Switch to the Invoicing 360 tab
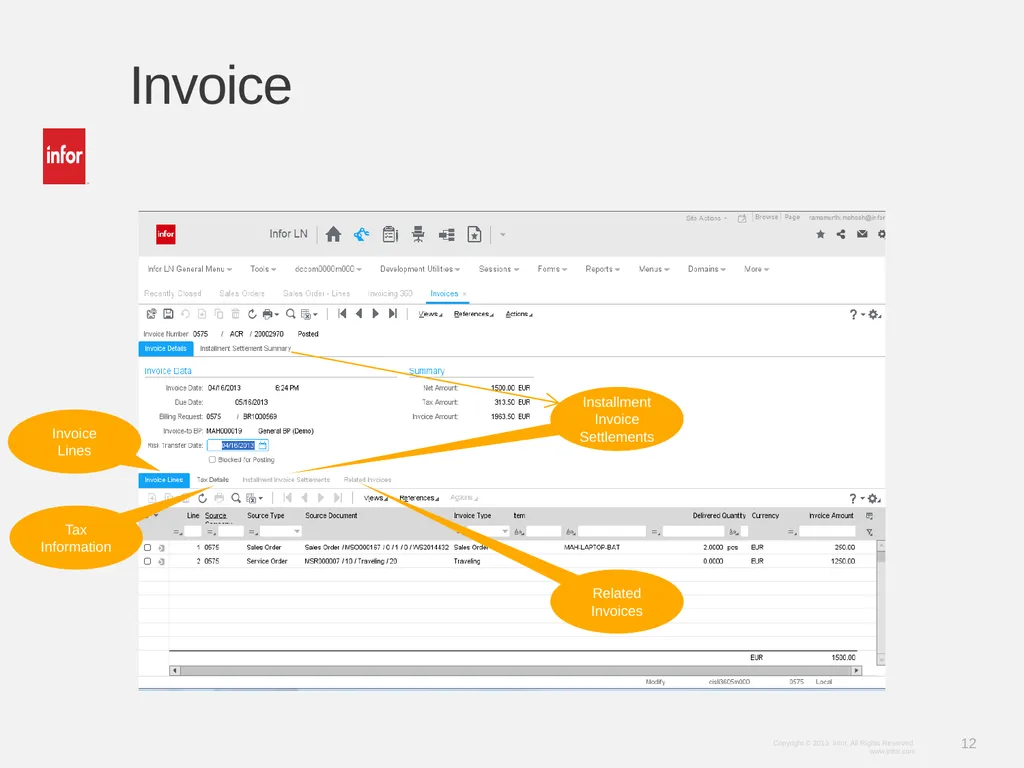 click(390, 294)
